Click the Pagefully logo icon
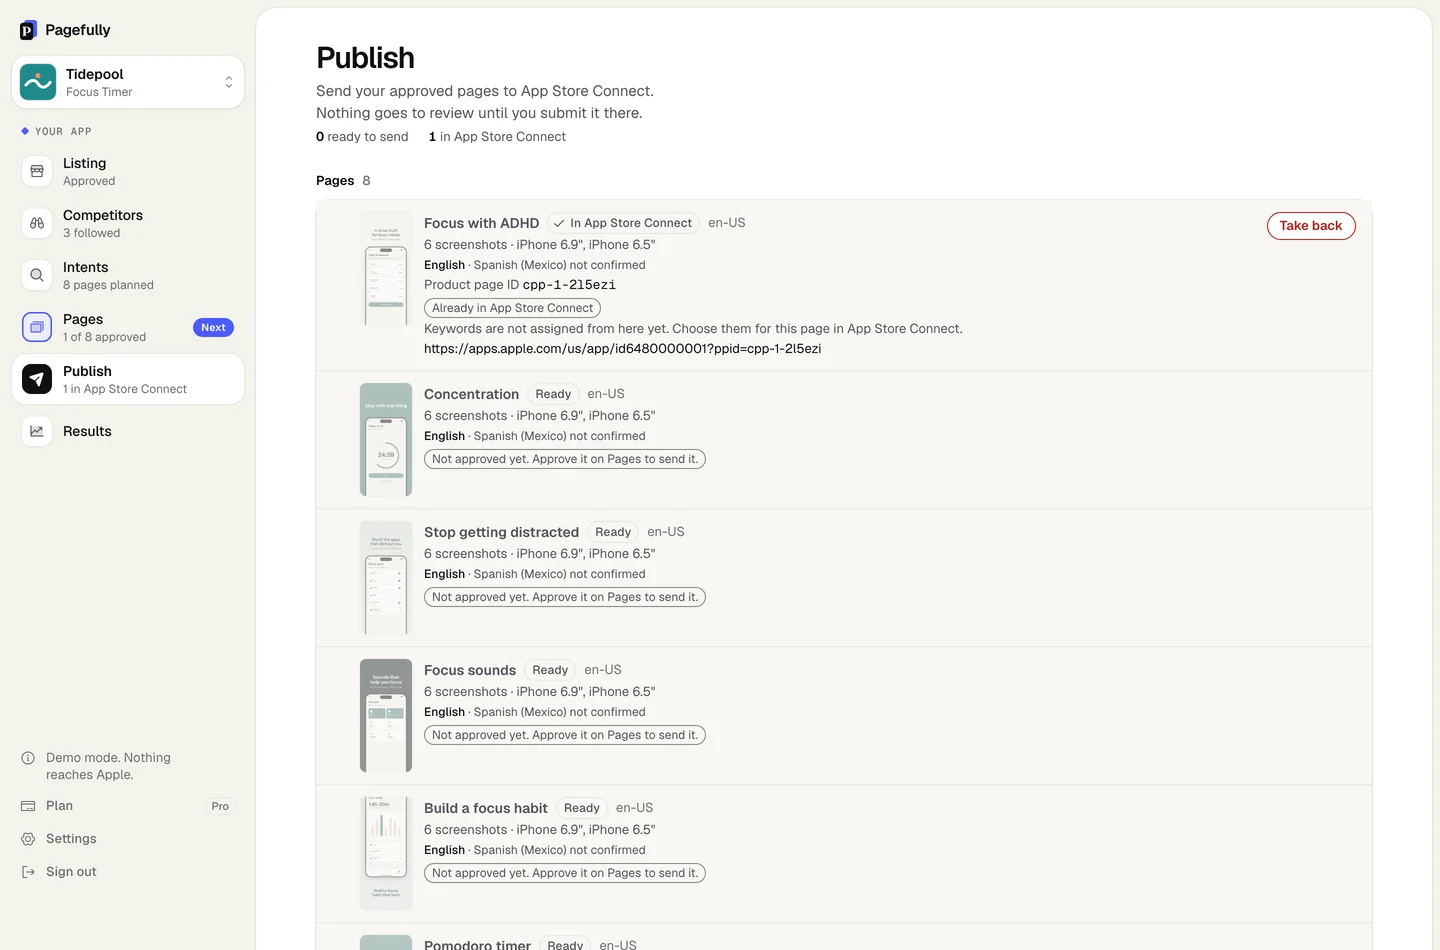1440x950 pixels. [28, 30]
